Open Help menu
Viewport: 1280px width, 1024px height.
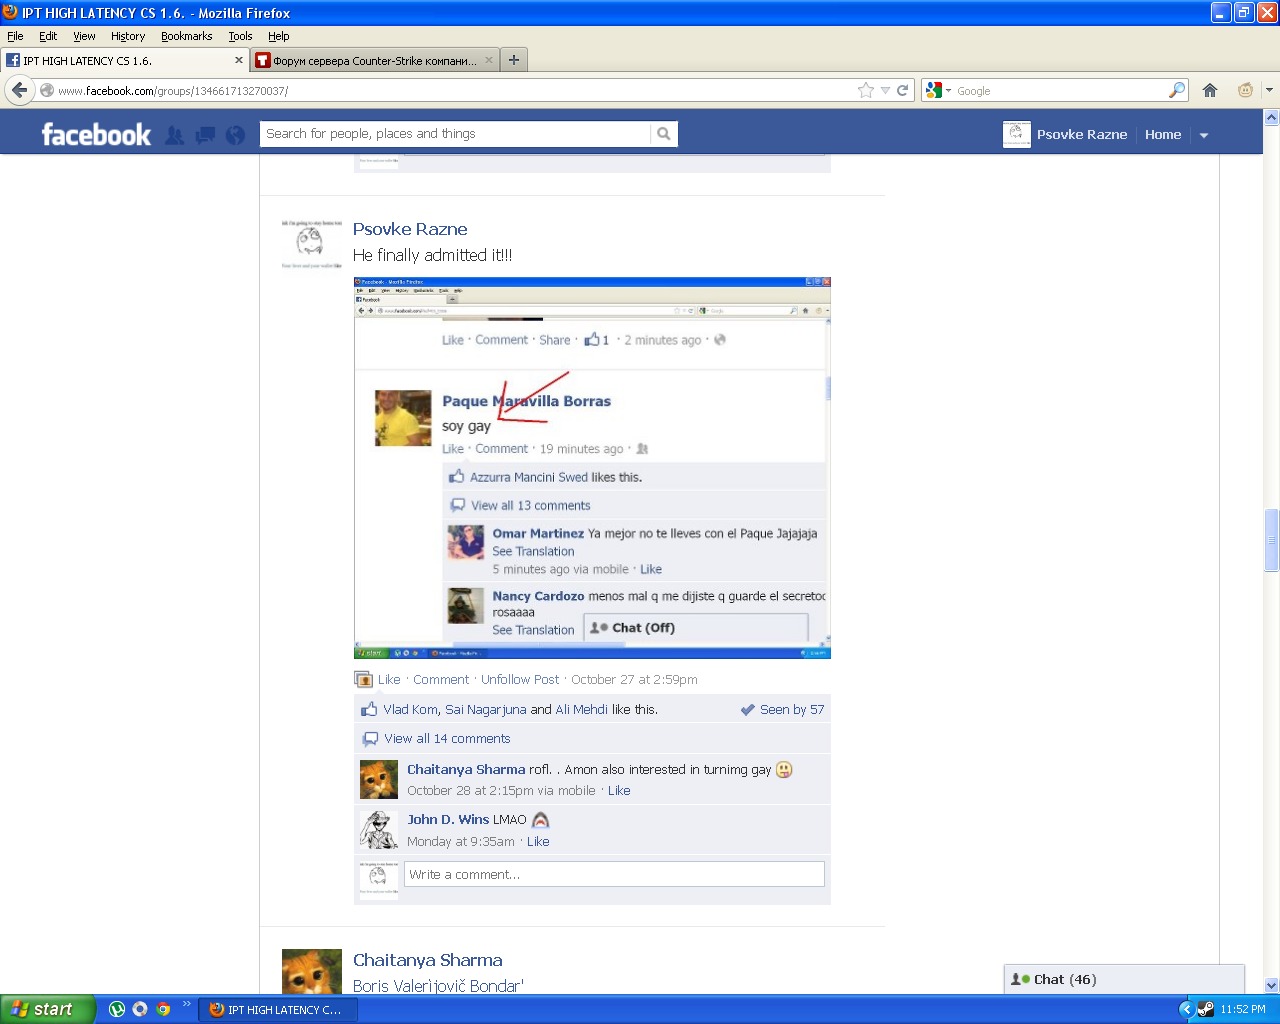point(278,36)
